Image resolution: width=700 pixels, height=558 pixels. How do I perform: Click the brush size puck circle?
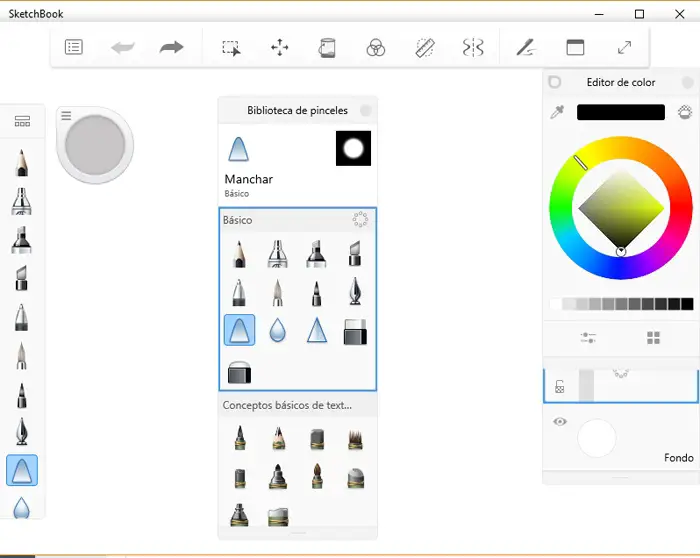tap(95, 145)
